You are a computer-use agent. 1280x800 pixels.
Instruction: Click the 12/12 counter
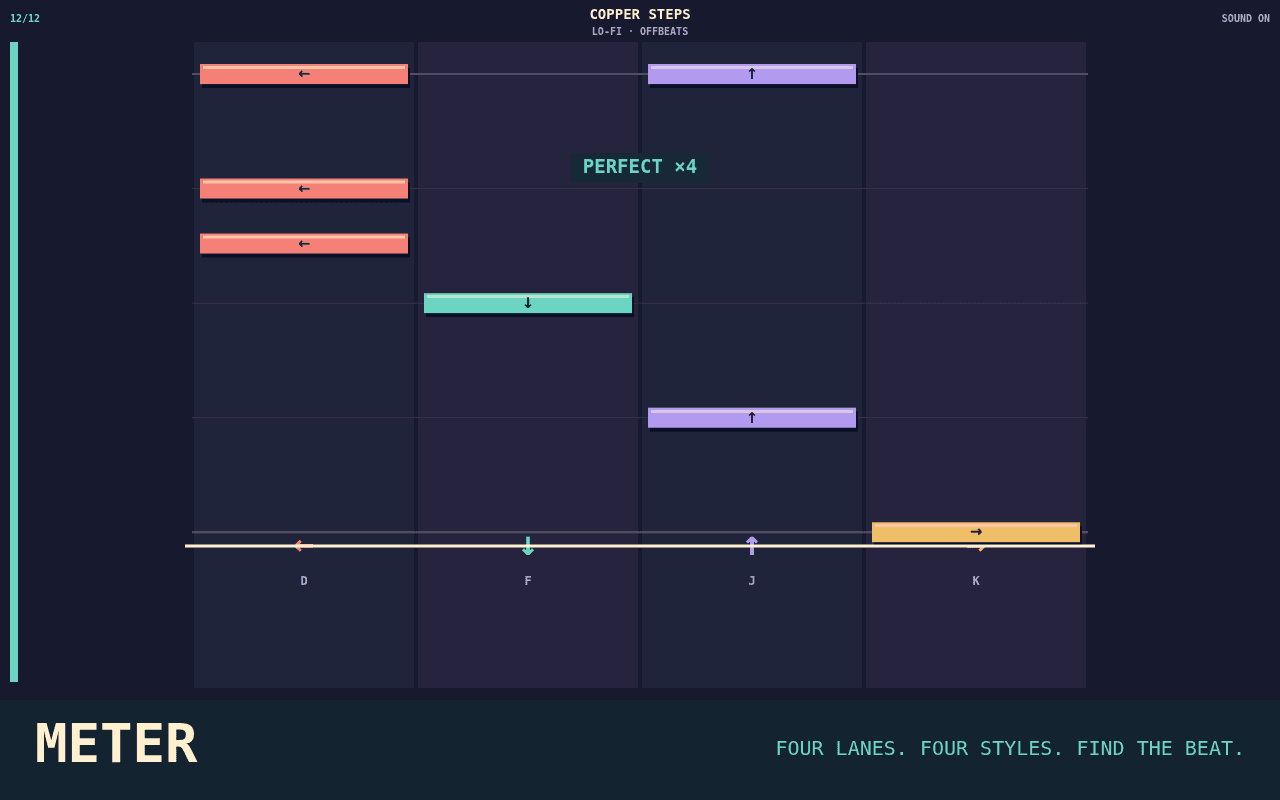pyautogui.click(x=25, y=18)
